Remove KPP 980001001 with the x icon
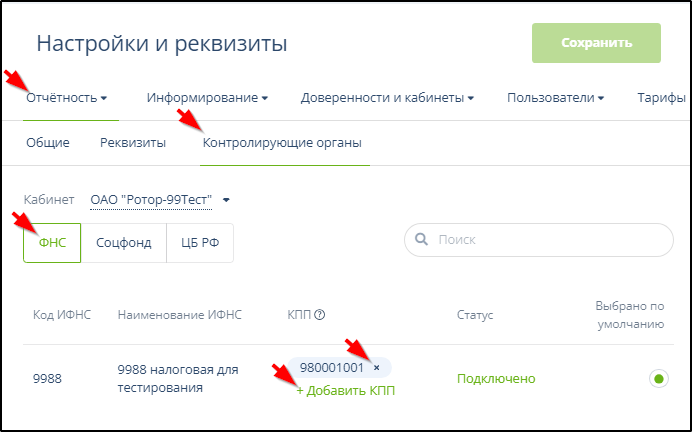 coord(376,368)
